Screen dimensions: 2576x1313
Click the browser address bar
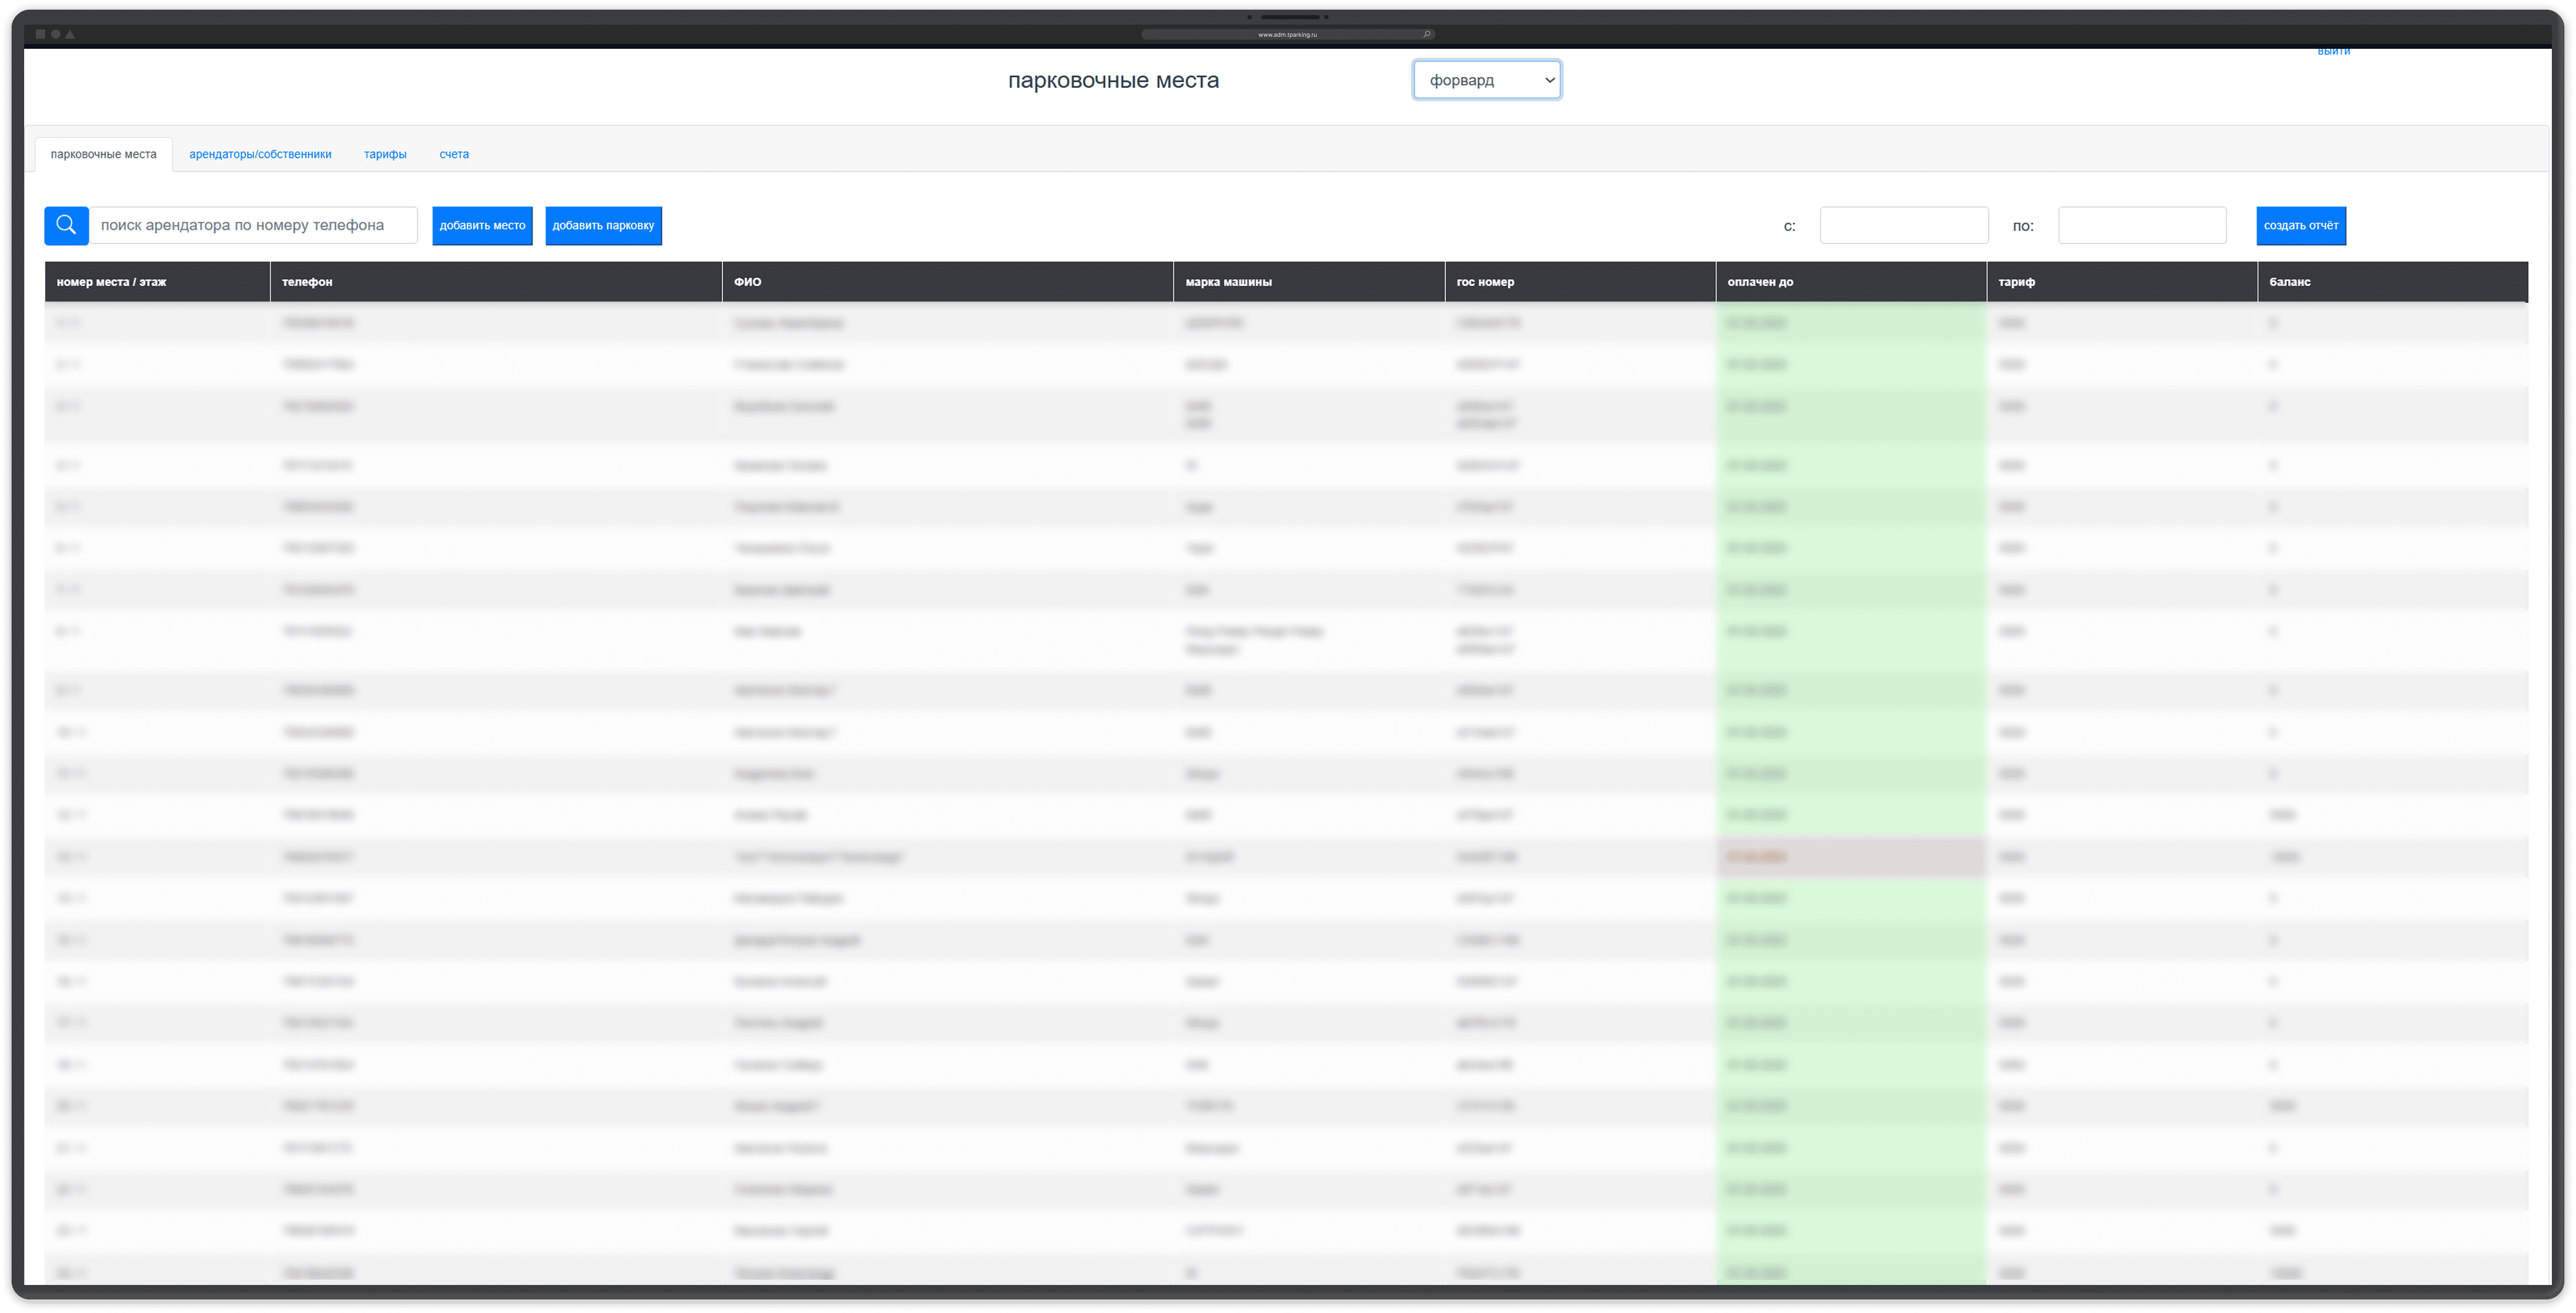point(1287,34)
